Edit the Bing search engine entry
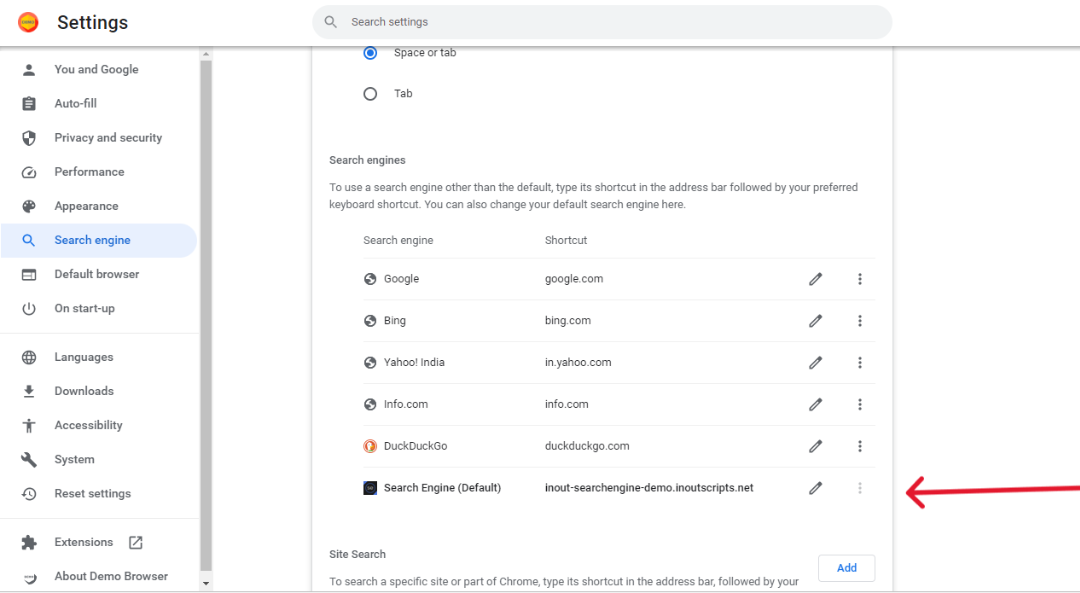 tap(816, 321)
